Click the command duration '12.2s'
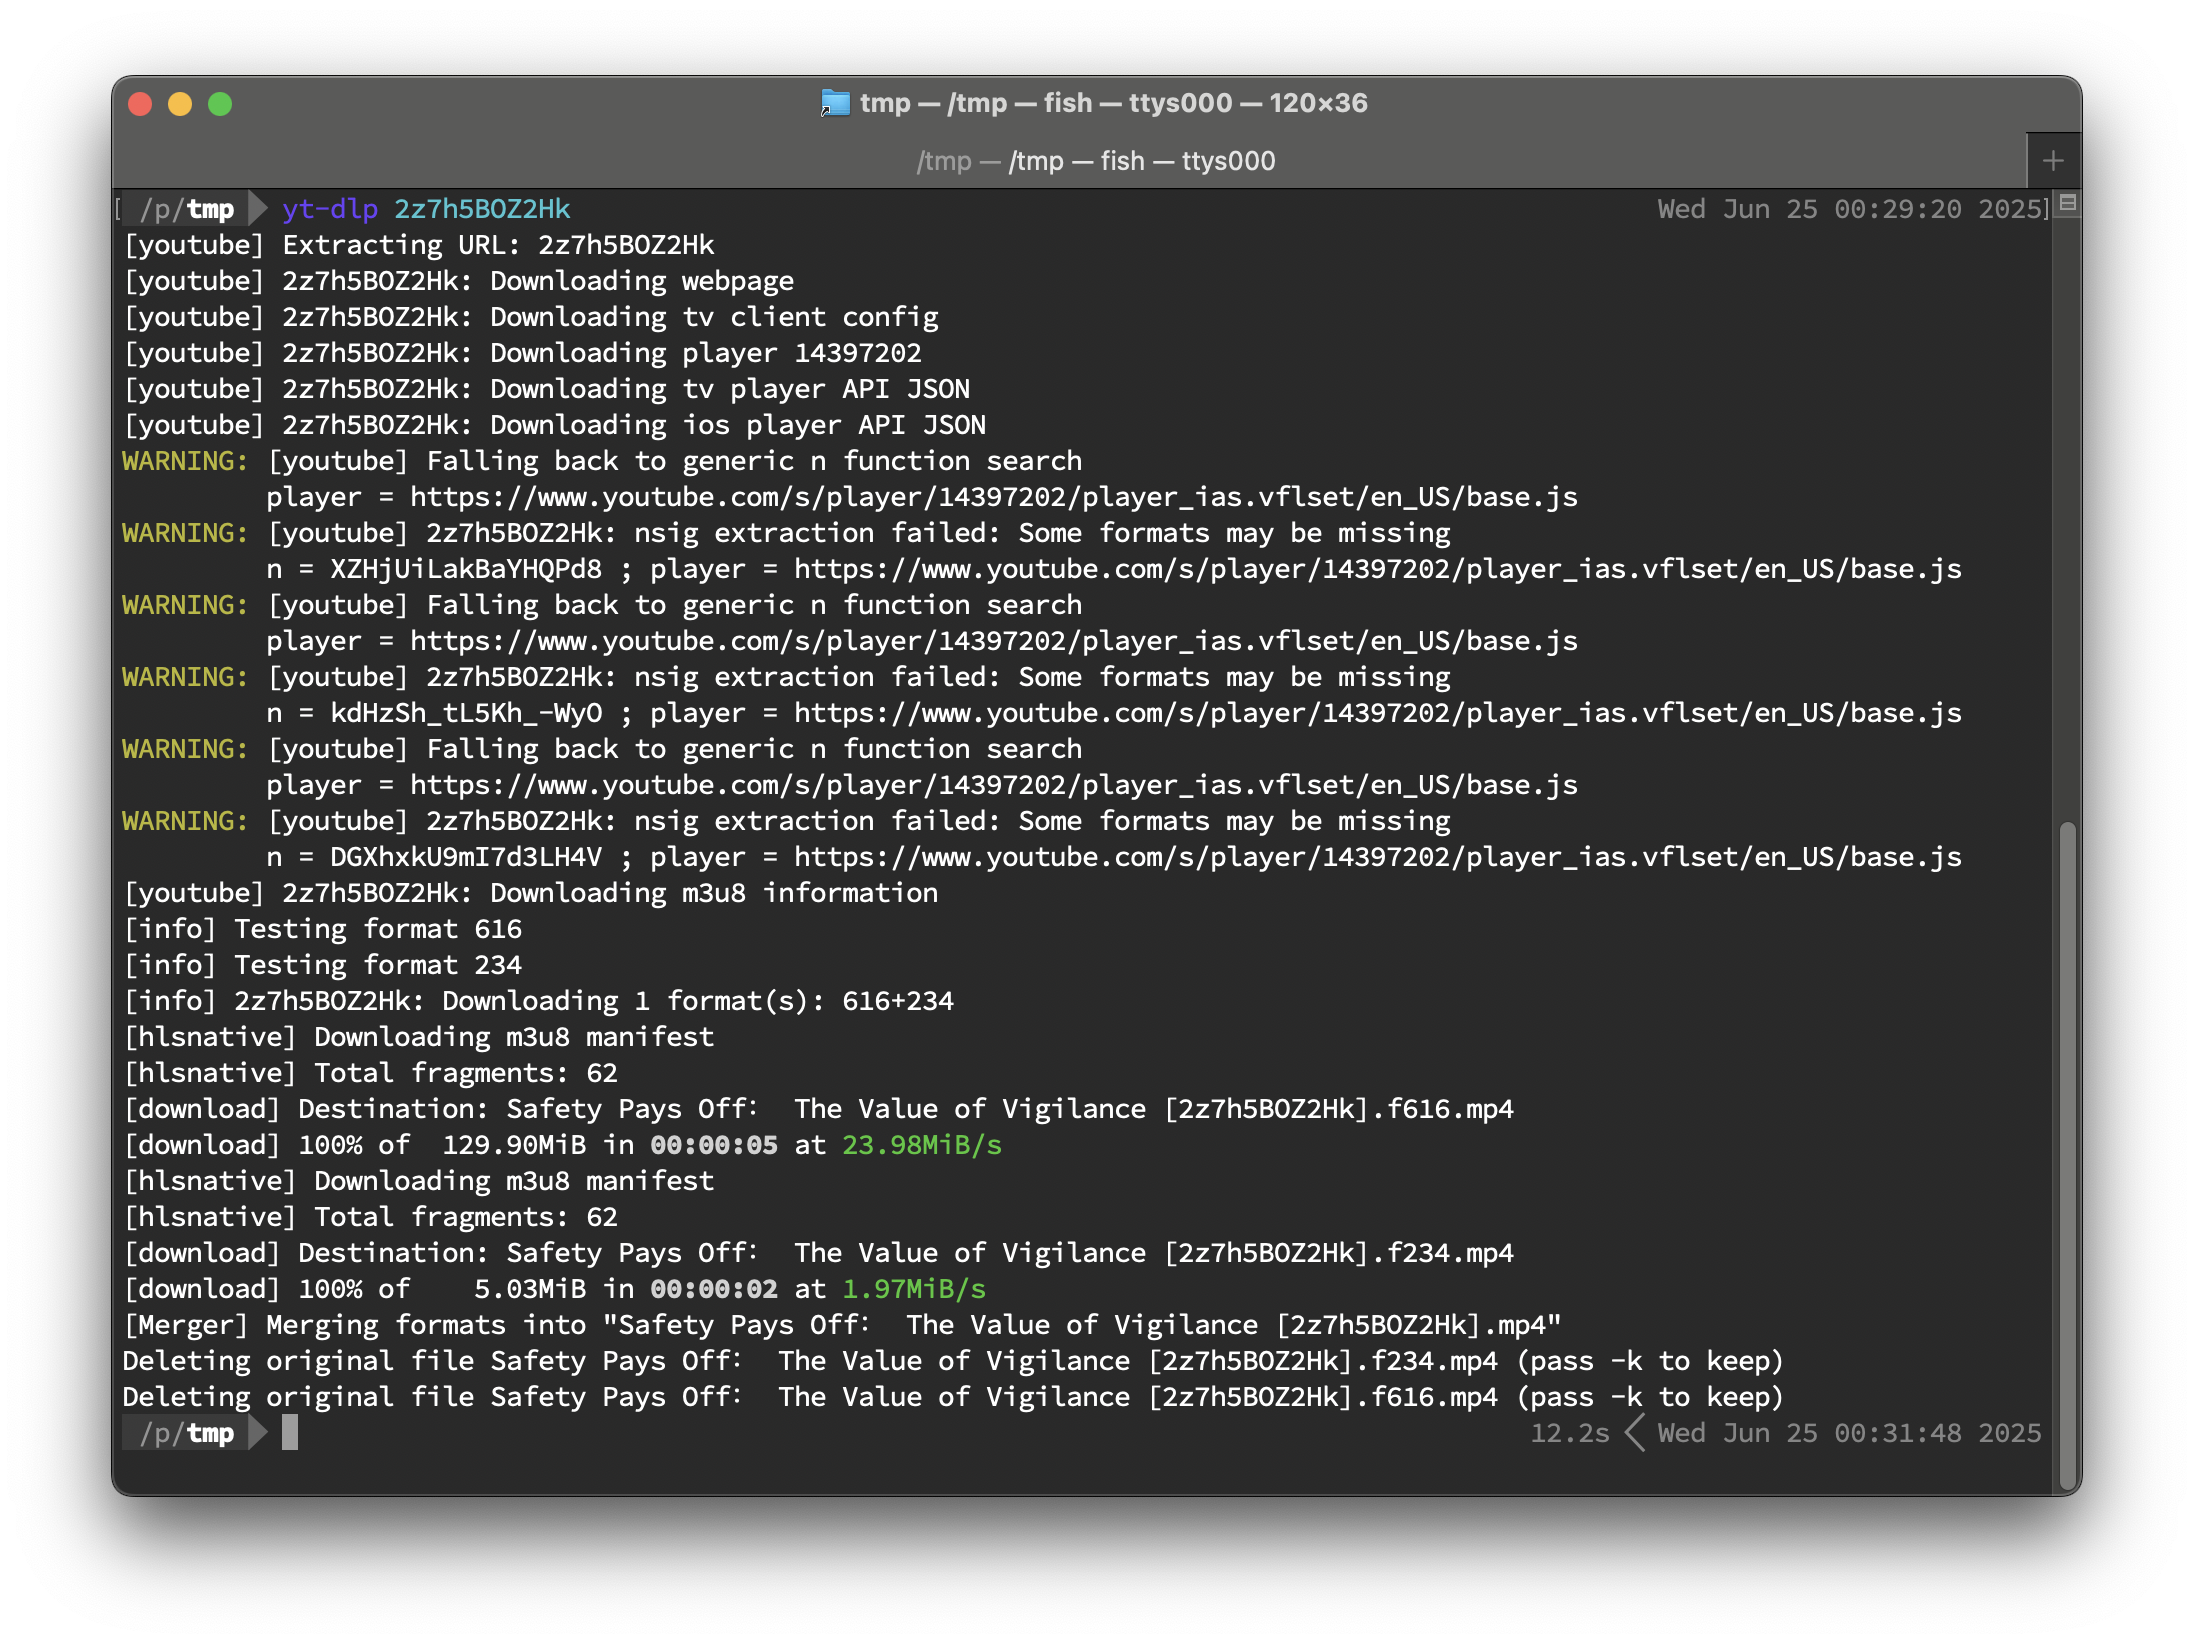2194x1644 pixels. (x=1570, y=1433)
